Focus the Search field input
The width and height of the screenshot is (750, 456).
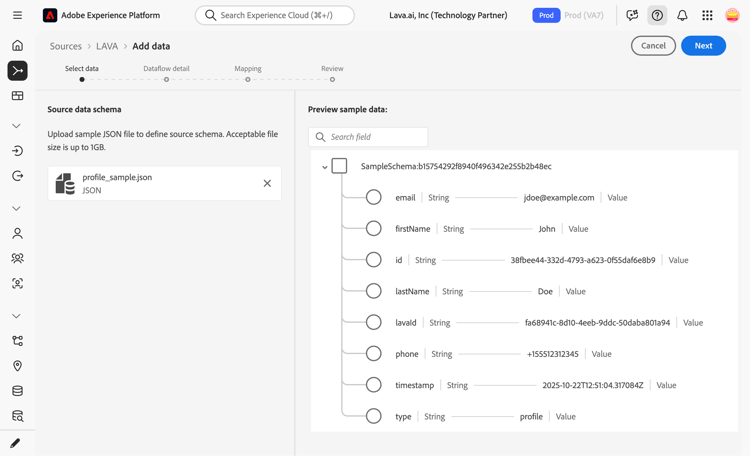tap(368, 137)
